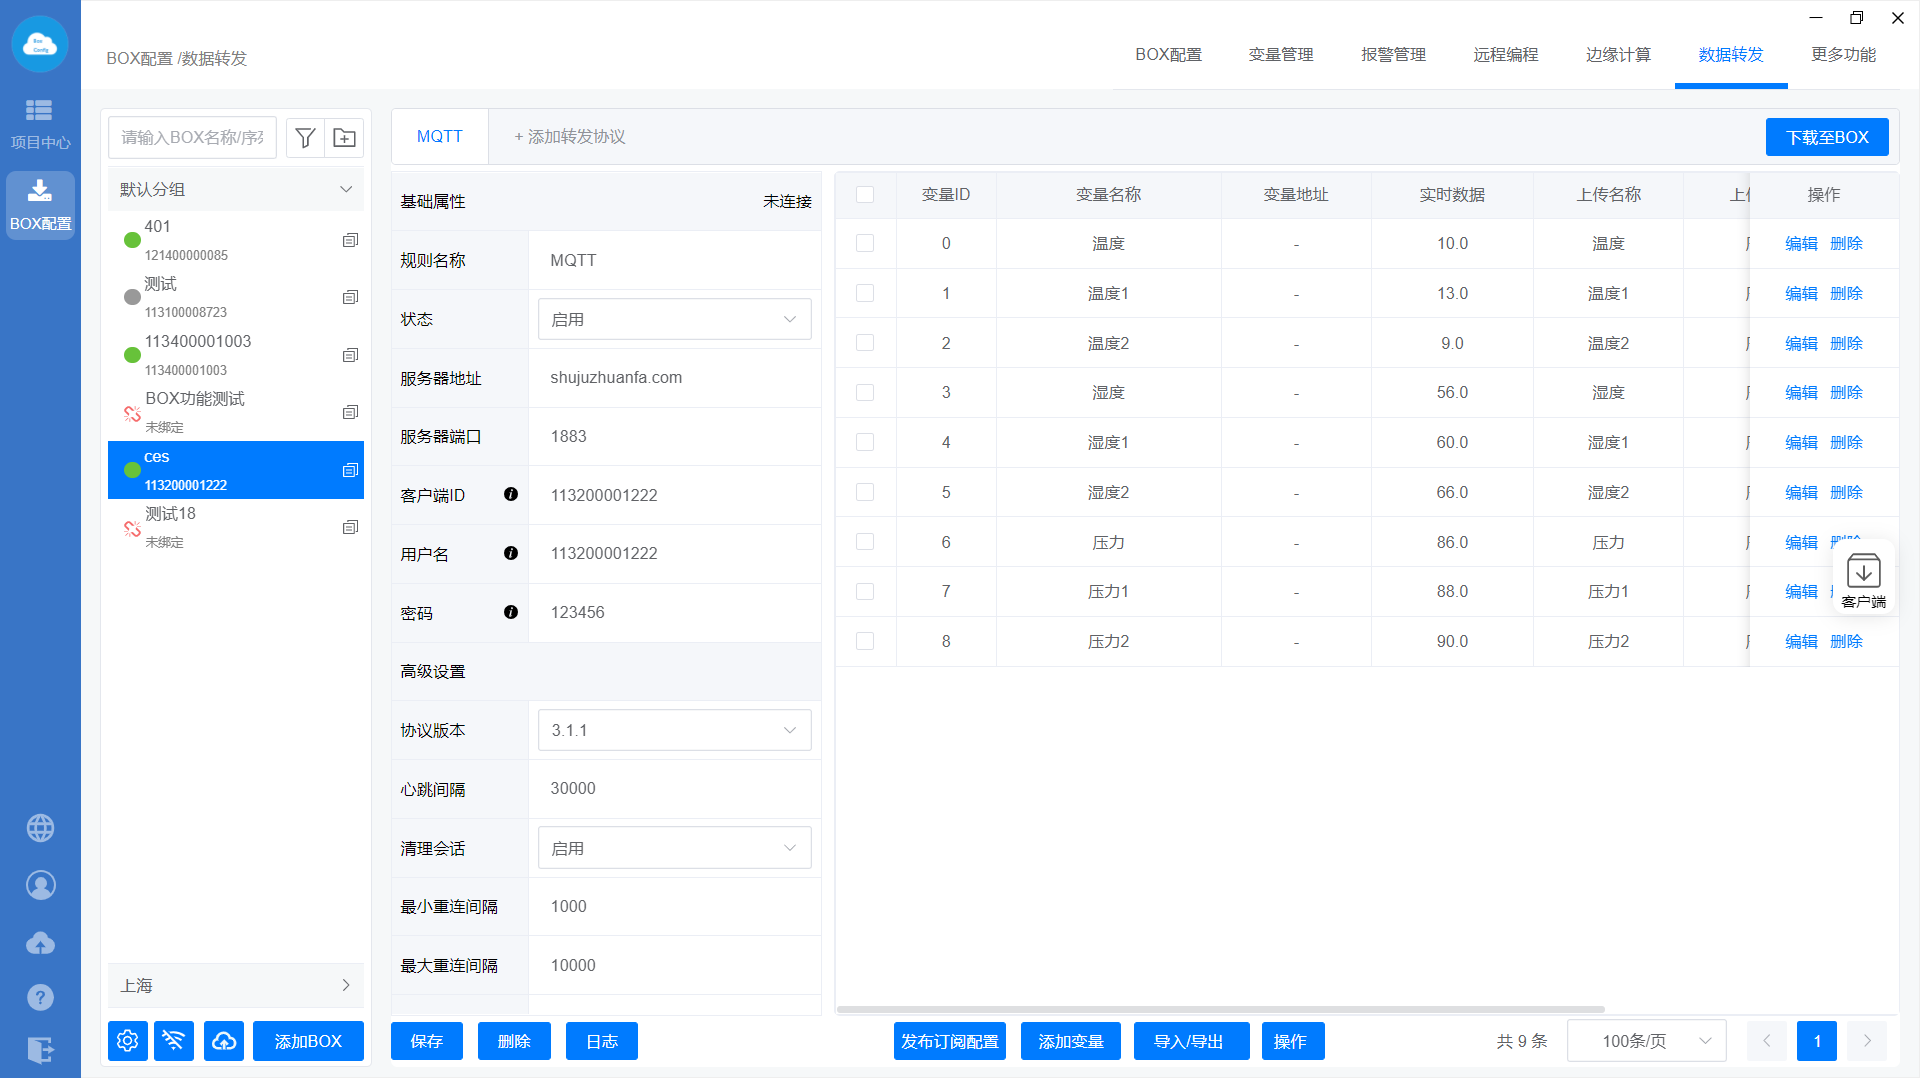
Task: Click the filter funnel icon
Action: coord(305,138)
